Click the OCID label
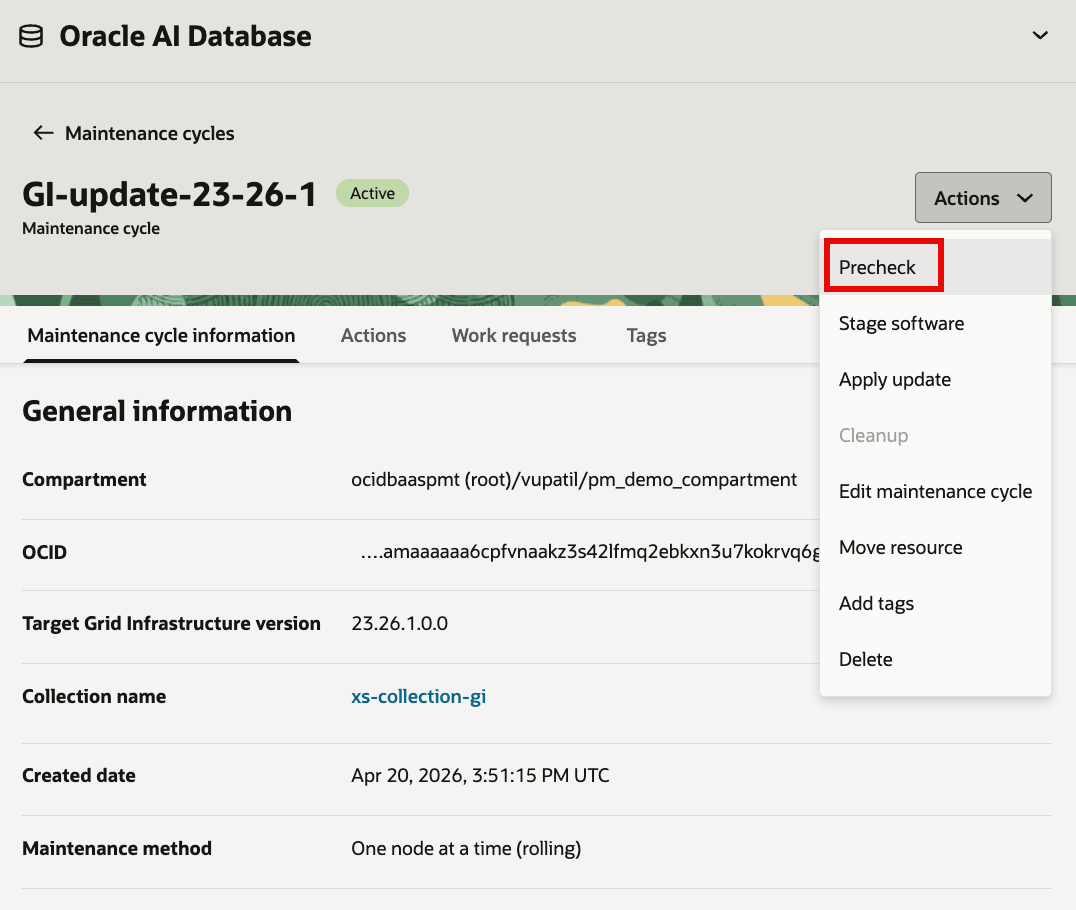This screenshot has width=1076, height=910. [x=45, y=552]
